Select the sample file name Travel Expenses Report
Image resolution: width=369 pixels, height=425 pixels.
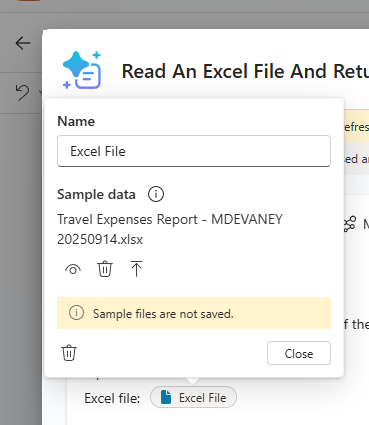[x=170, y=229]
